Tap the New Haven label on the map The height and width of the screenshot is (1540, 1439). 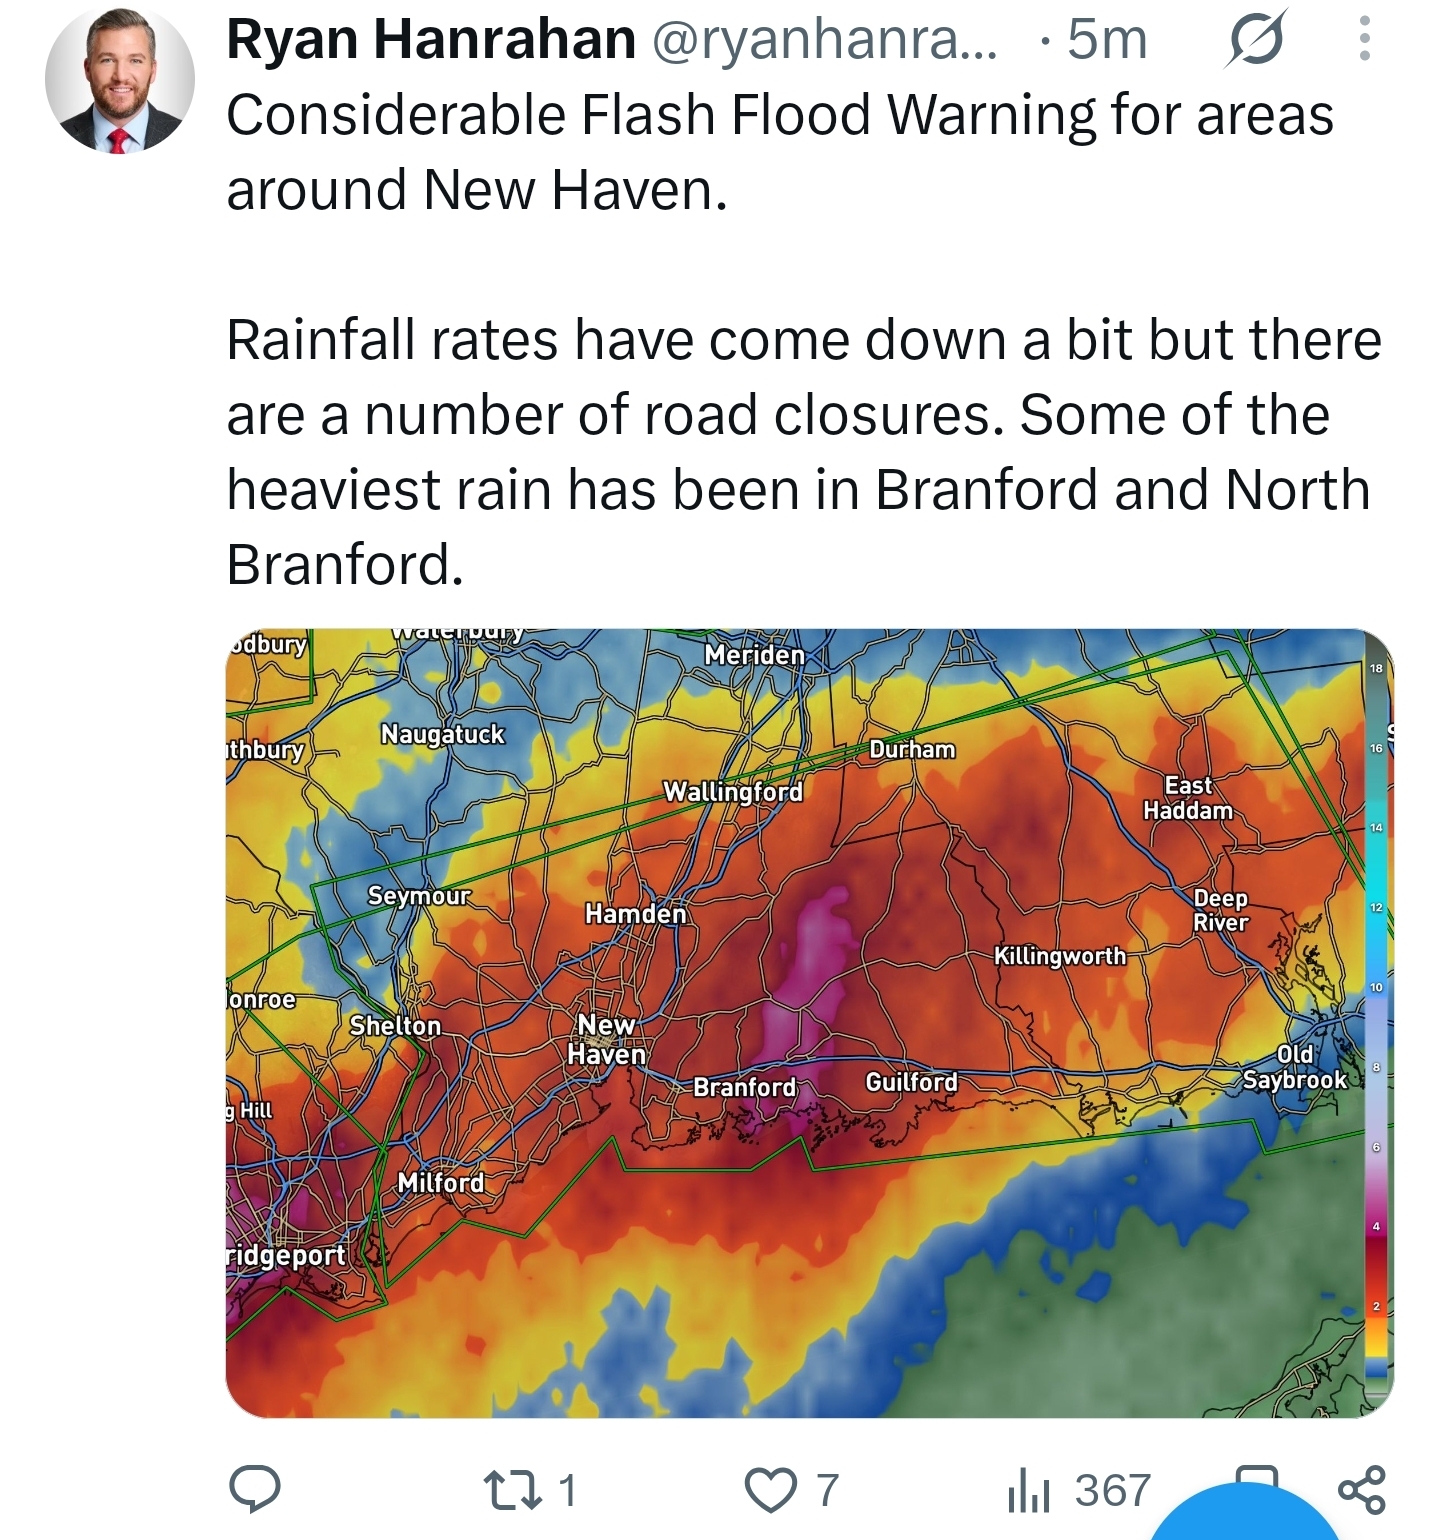point(607,1039)
